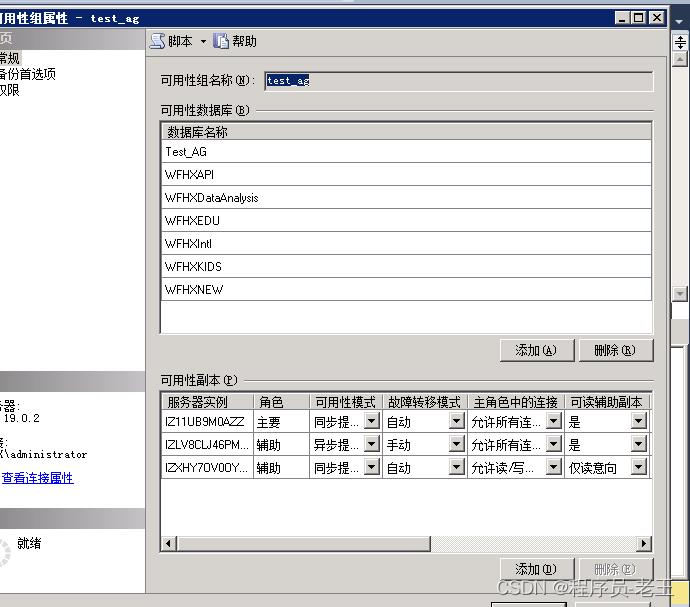Select the WFHXKIDS database row
The image size is (690, 607).
pos(405,267)
